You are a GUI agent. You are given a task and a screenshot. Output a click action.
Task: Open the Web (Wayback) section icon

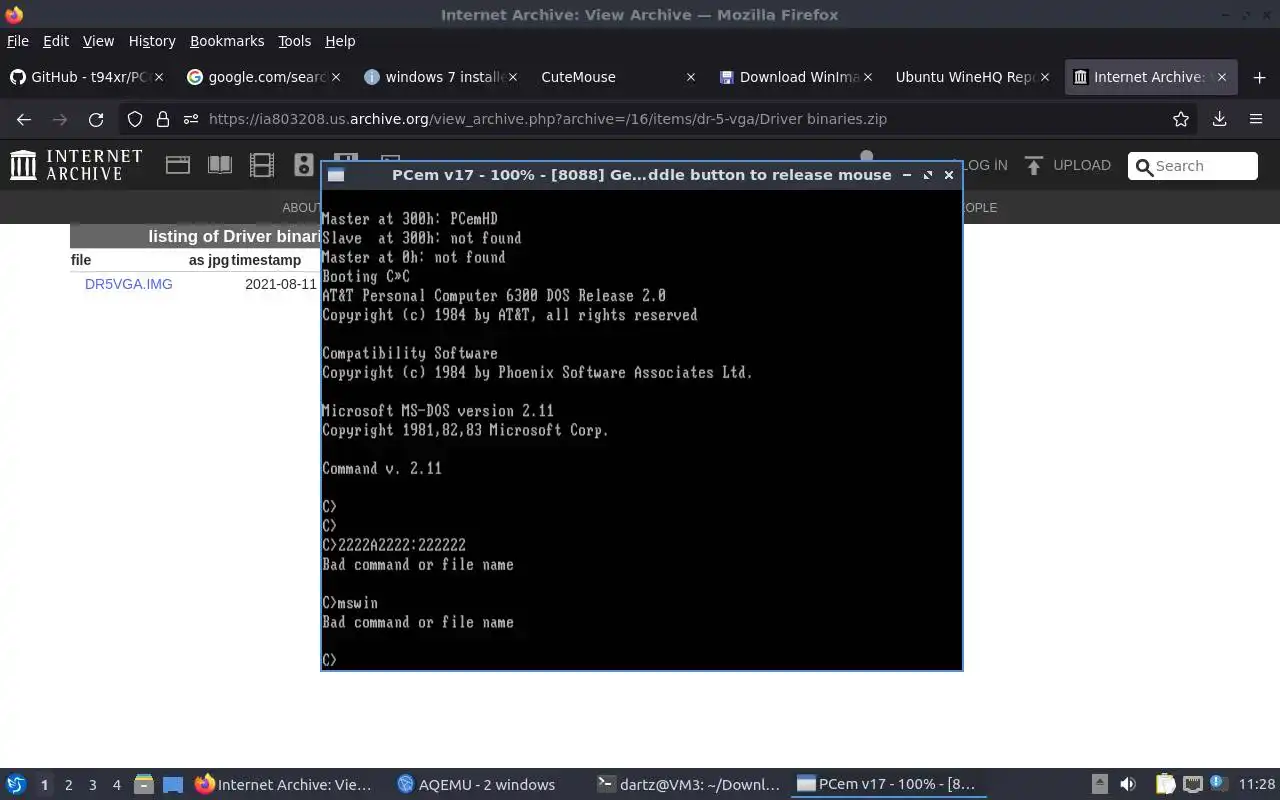(x=178, y=165)
